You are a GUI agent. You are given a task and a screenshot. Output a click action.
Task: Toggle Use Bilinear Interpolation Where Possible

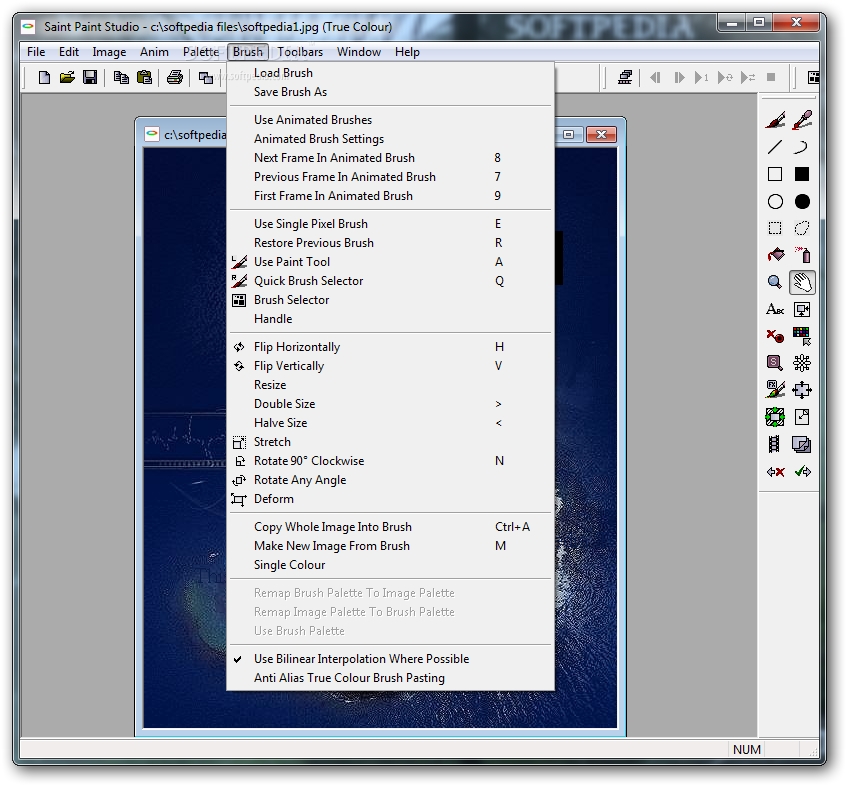point(390,659)
